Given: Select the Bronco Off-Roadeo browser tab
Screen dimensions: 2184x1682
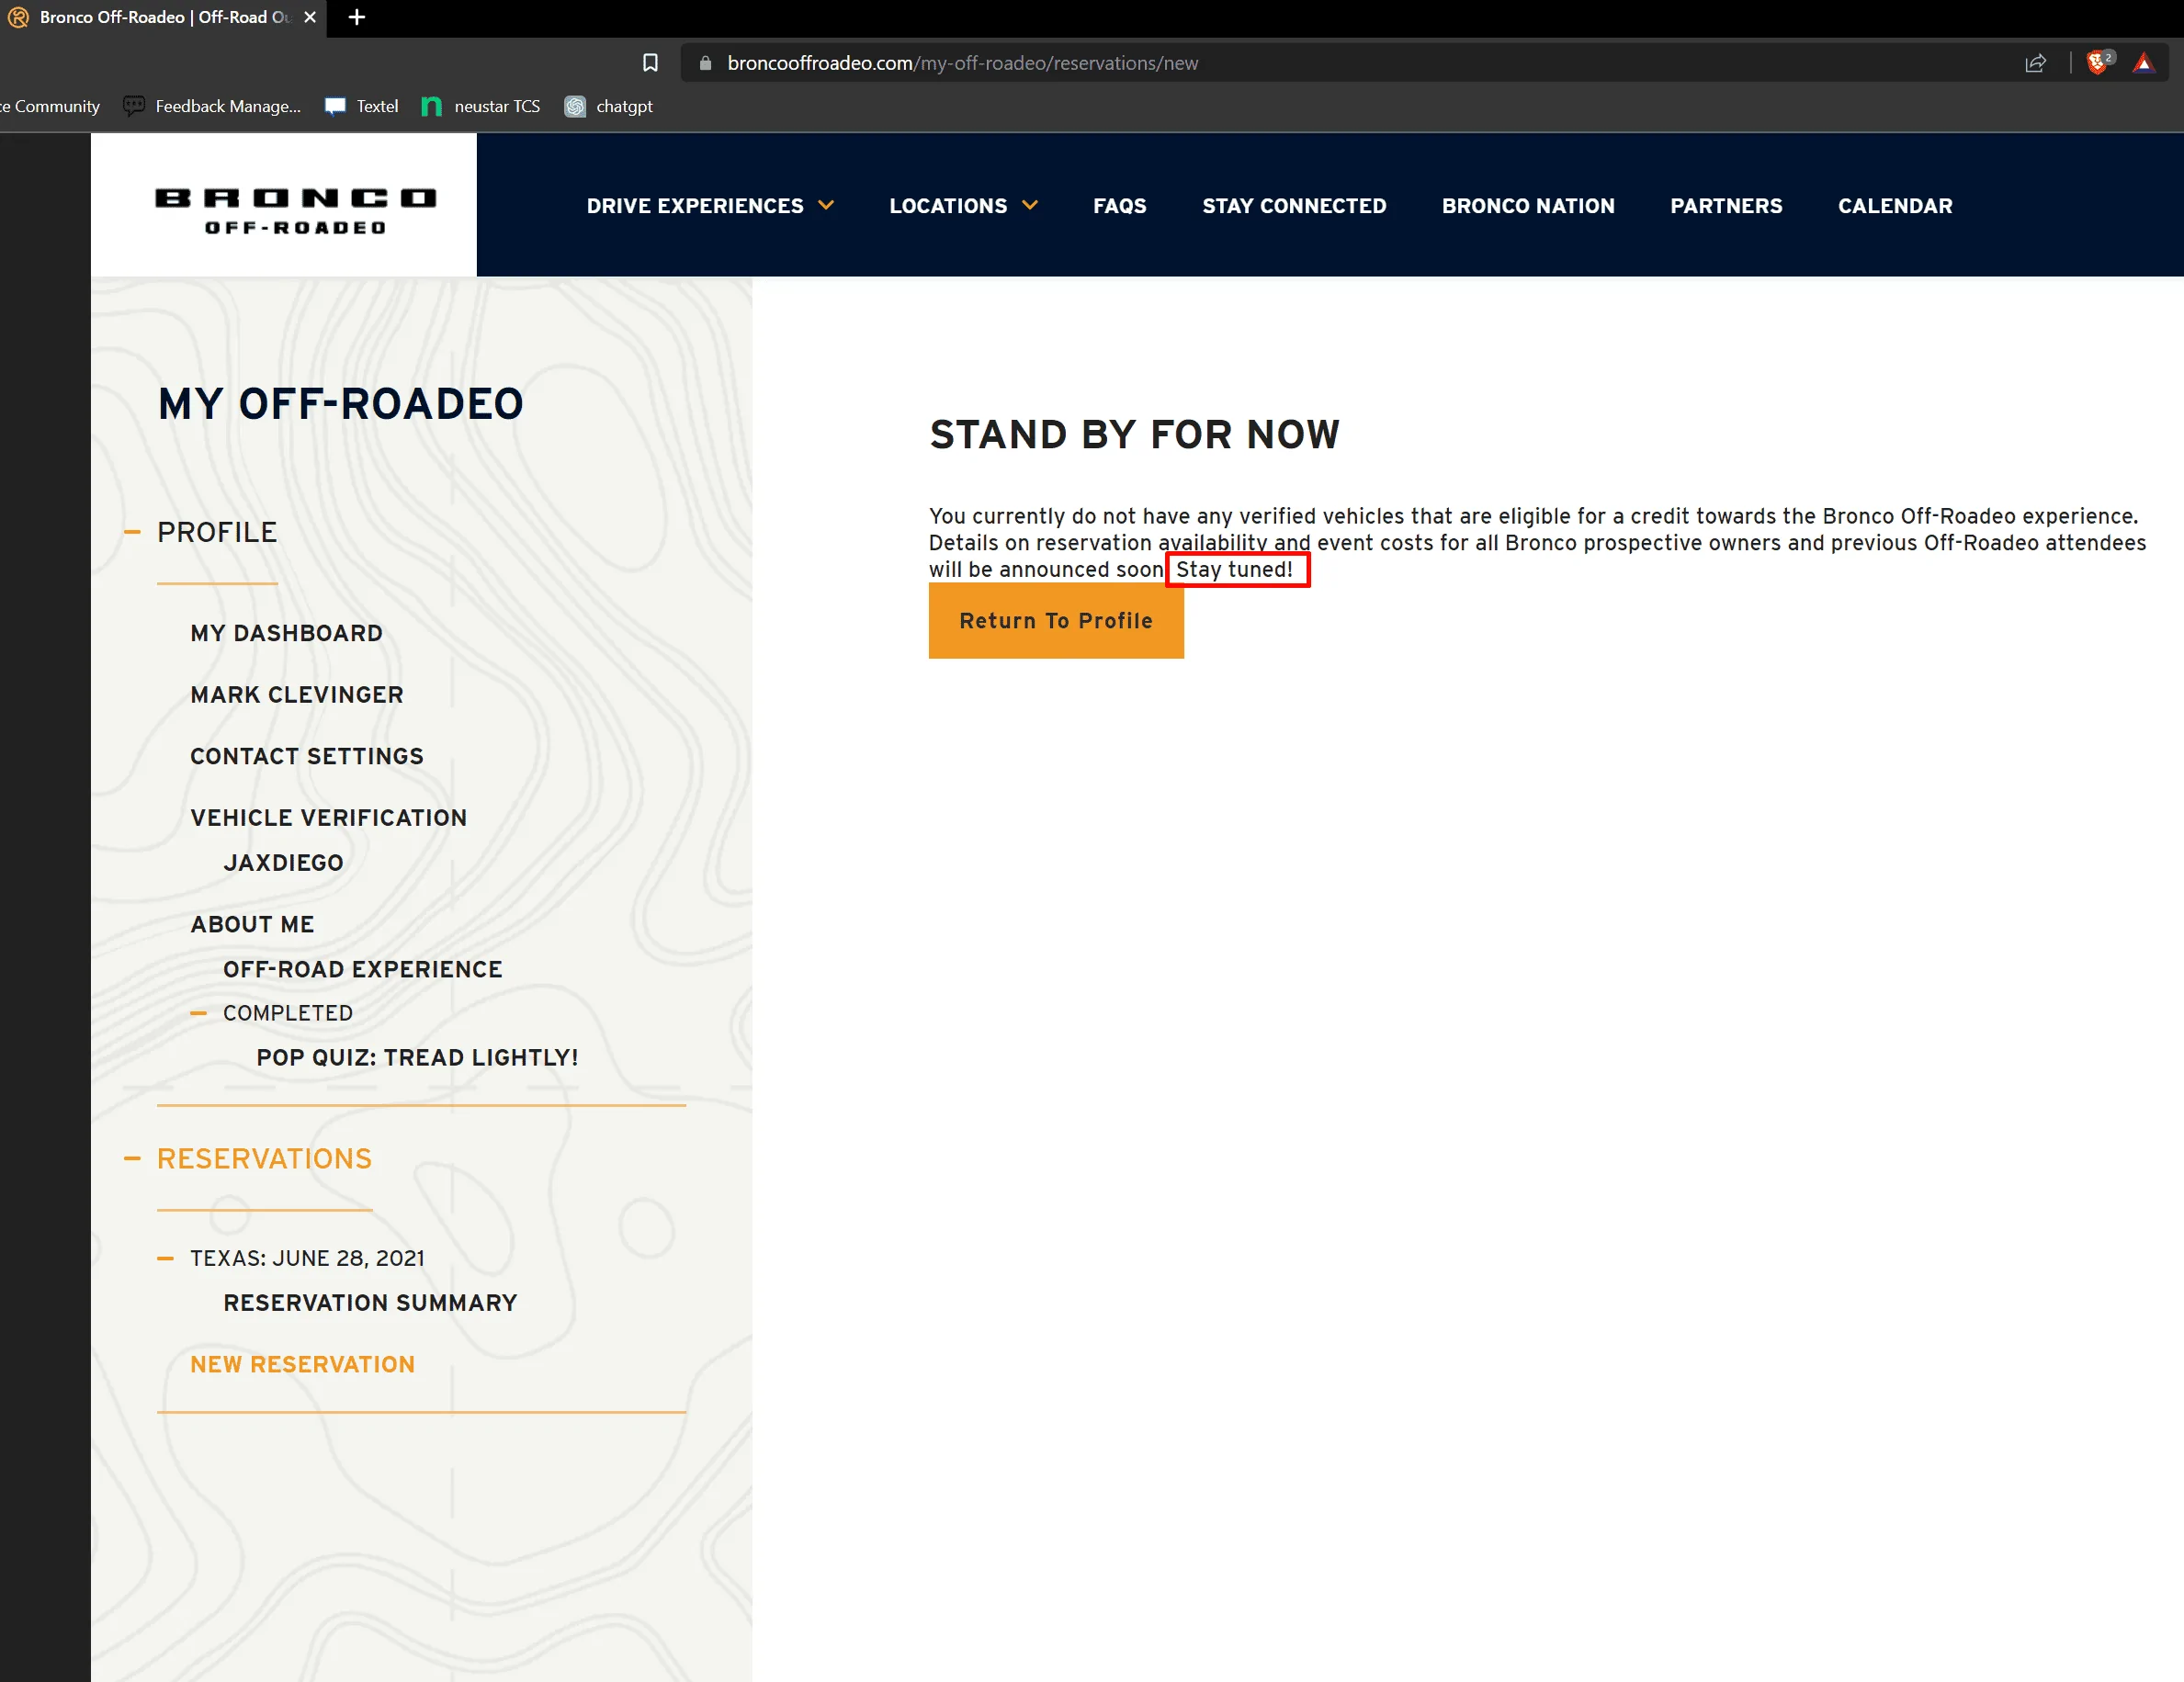Looking at the screenshot, I should 163,18.
